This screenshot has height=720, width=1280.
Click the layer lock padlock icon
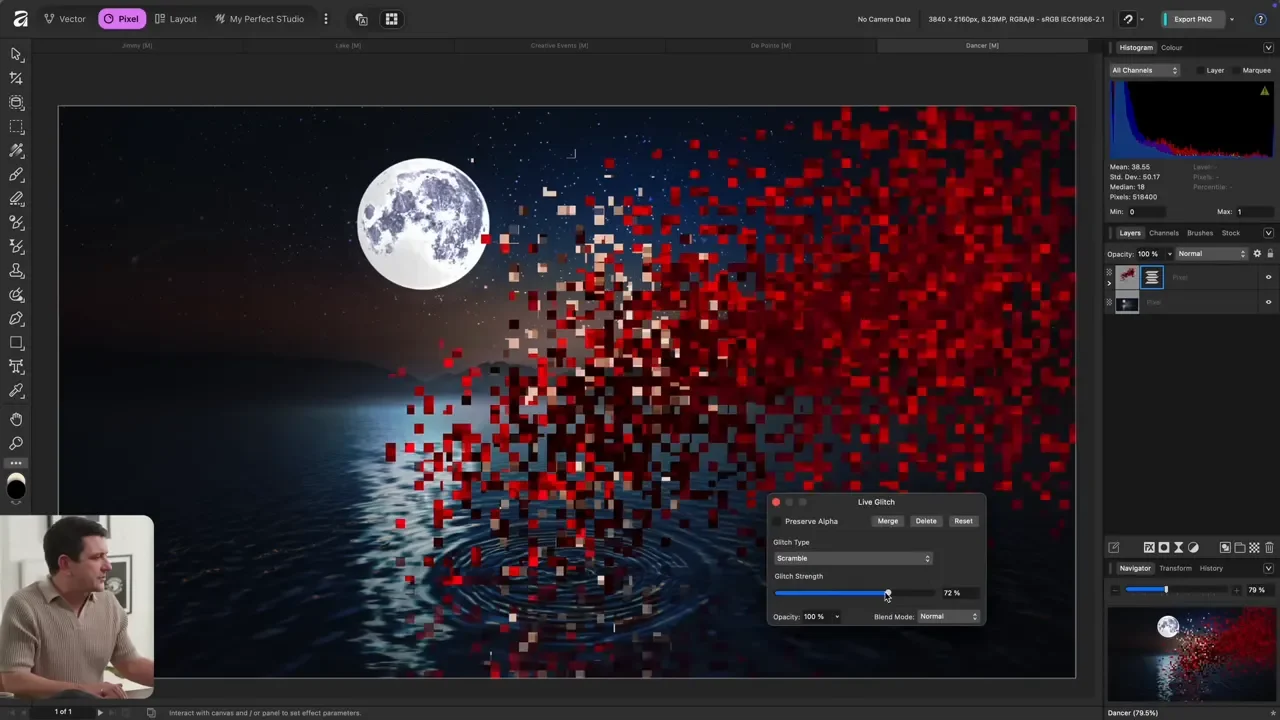point(1270,254)
